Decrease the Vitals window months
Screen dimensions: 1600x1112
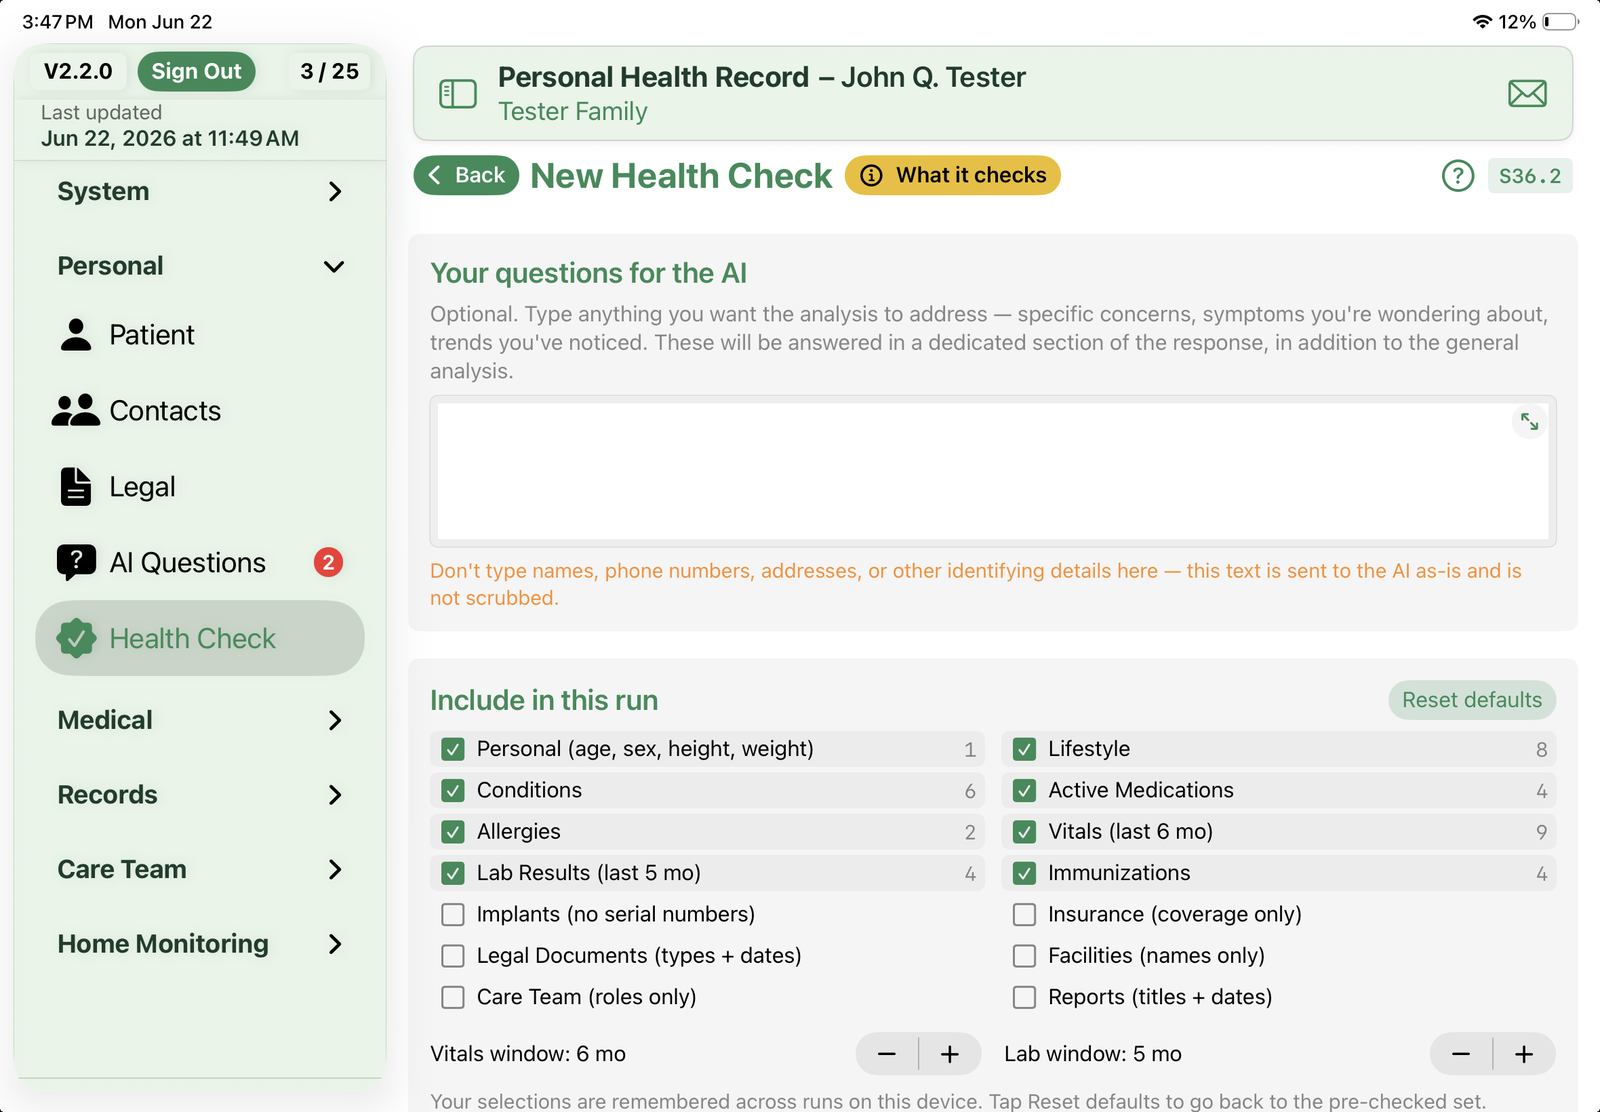[886, 1054]
